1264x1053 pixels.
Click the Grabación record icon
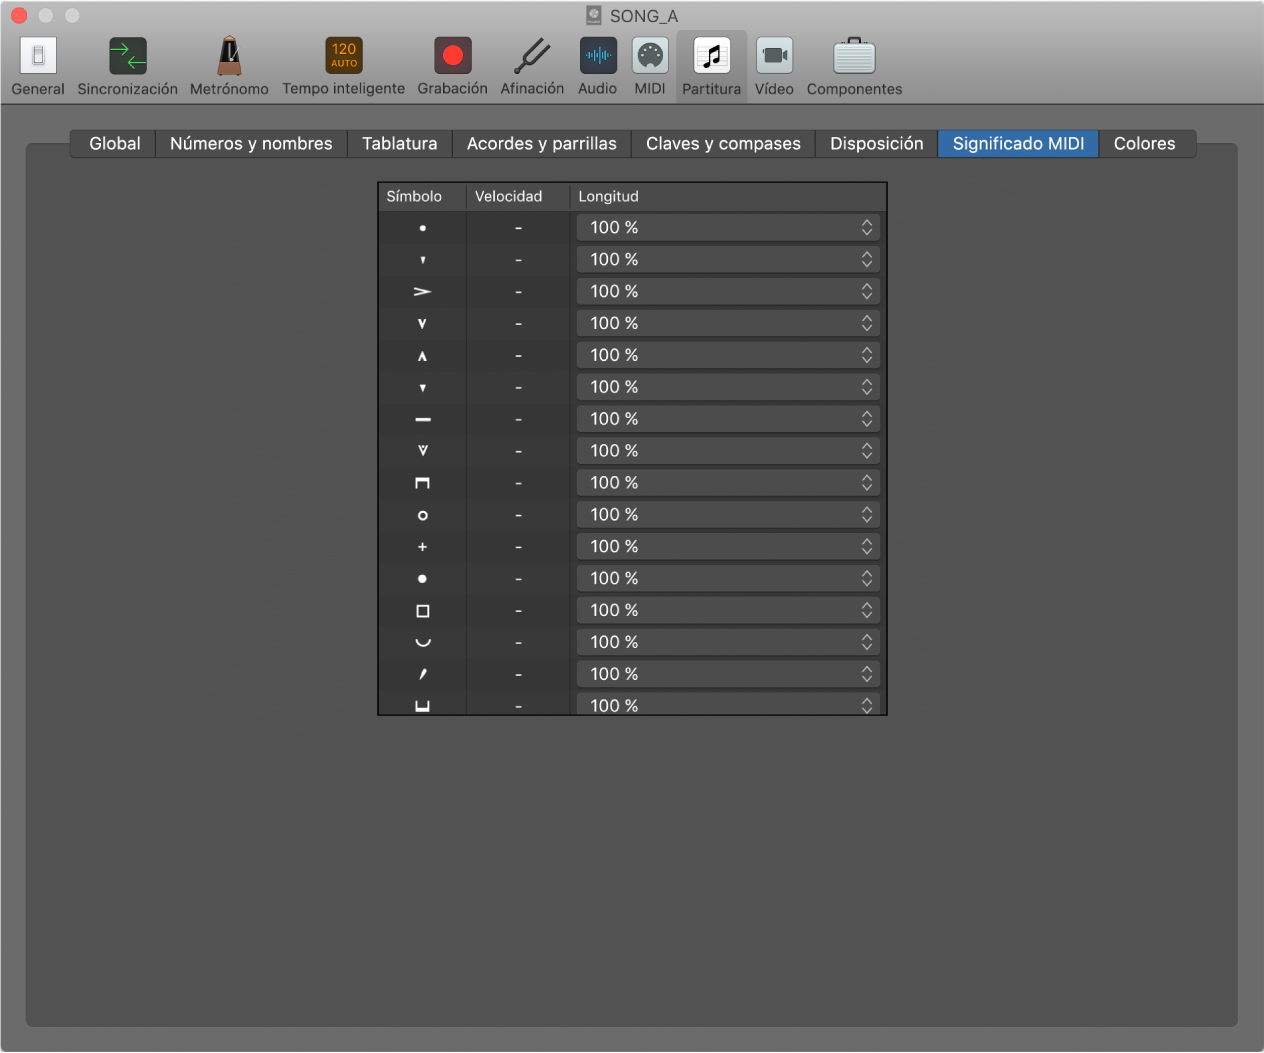(x=452, y=58)
